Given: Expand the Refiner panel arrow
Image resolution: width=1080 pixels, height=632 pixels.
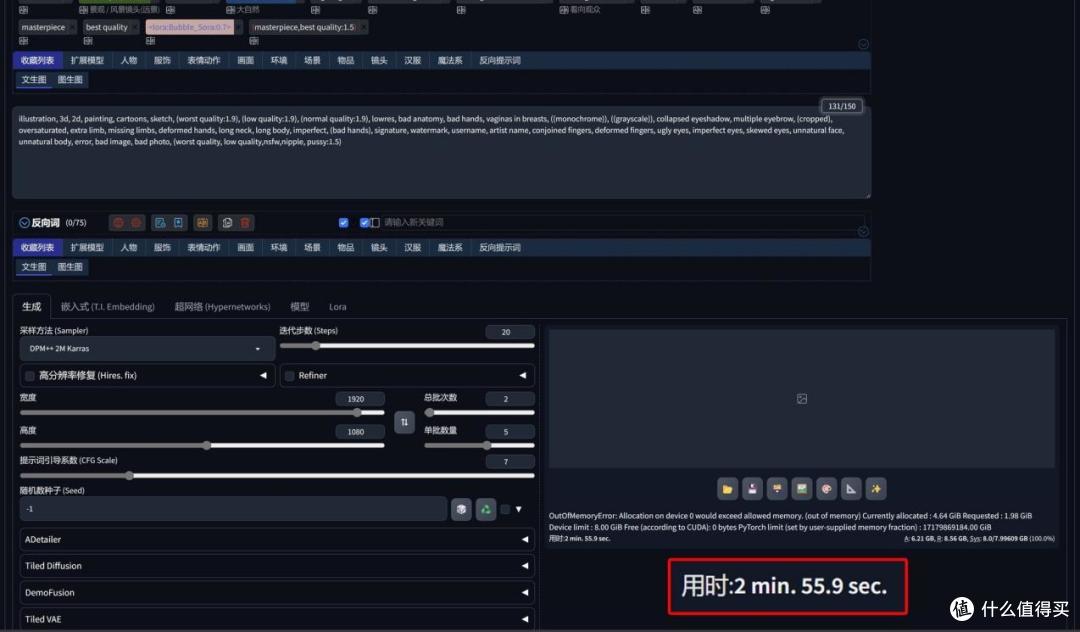Looking at the screenshot, I should (523, 376).
